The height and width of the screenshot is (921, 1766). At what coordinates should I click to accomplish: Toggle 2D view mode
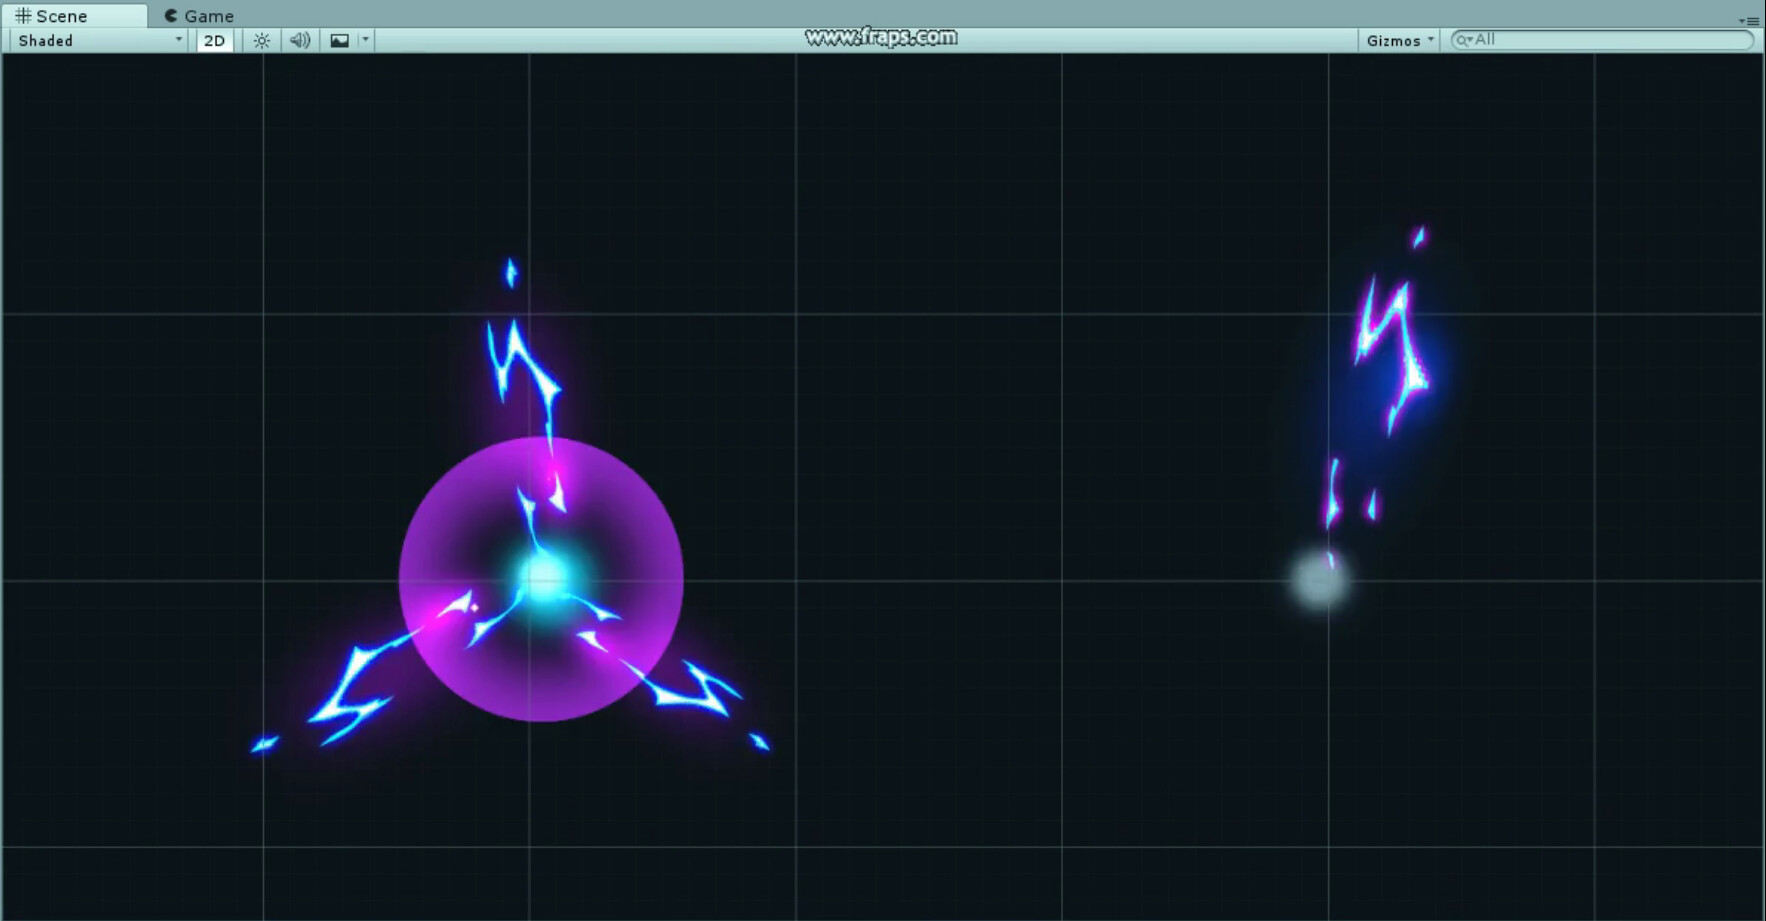coord(213,40)
